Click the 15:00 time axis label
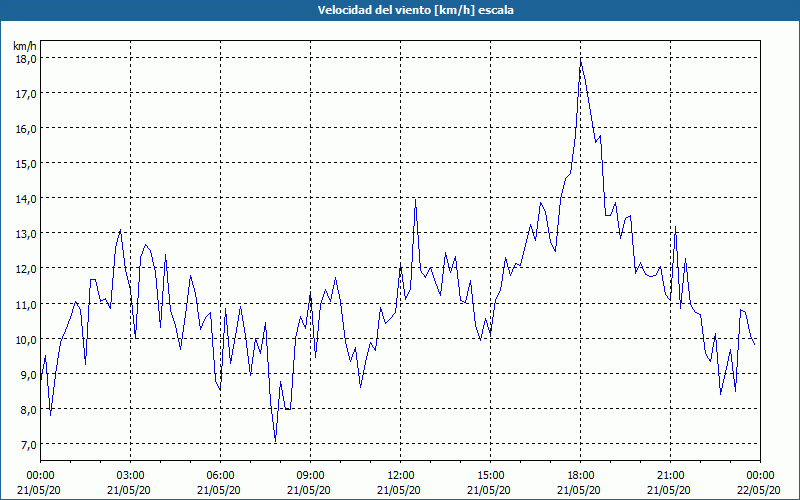 tap(490, 476)
